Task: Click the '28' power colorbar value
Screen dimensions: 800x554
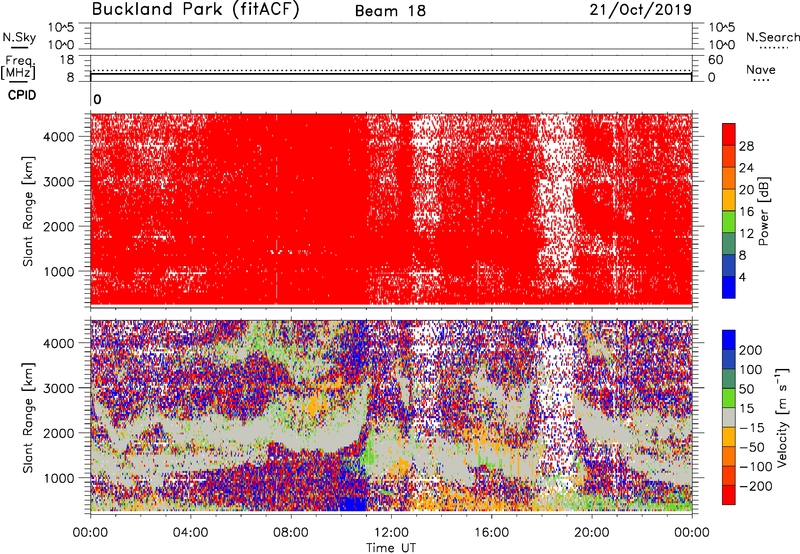Action: [746, 146]
